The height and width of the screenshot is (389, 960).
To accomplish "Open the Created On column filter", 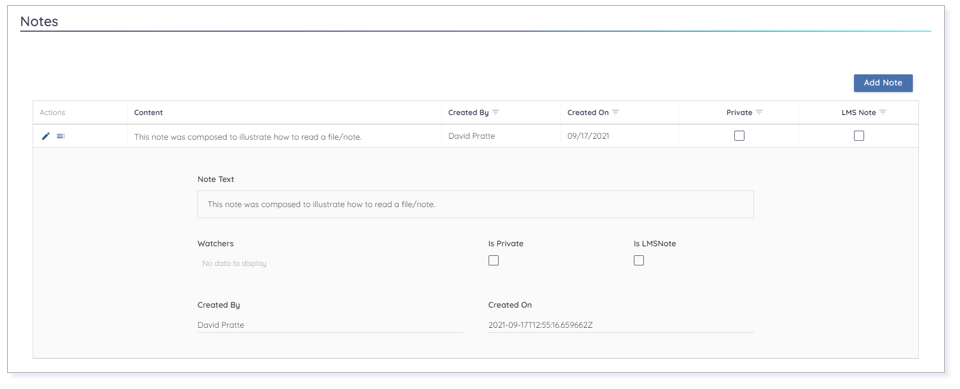I will (615, 113).
